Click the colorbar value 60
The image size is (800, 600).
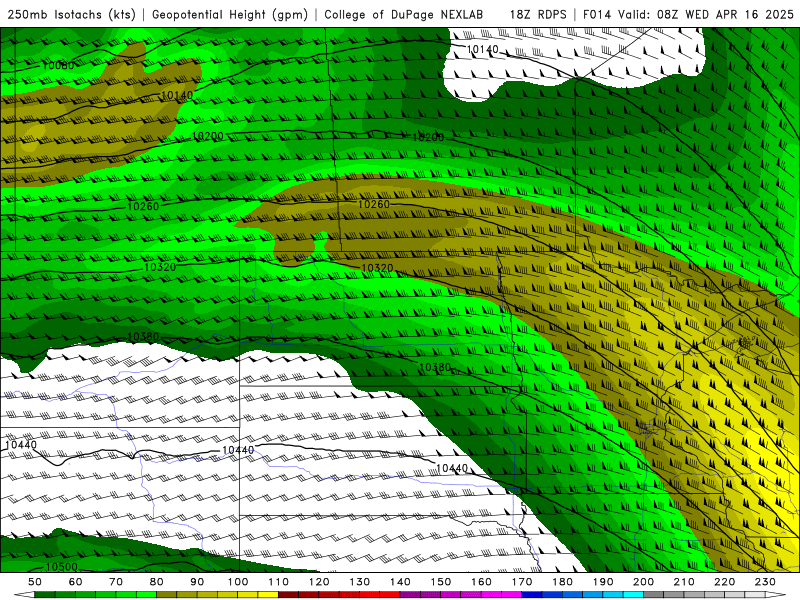coord(76,582)
